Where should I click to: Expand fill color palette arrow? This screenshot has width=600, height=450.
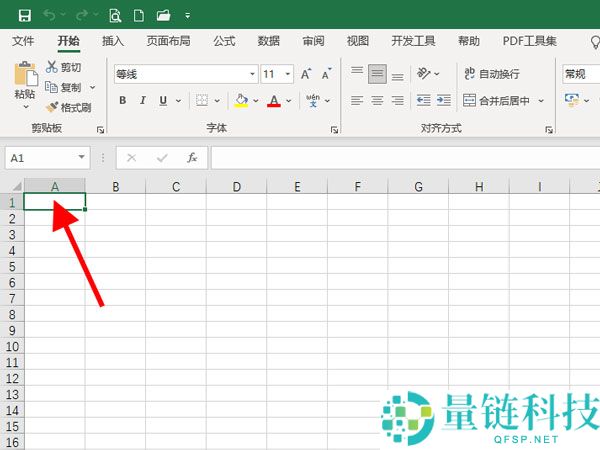[x=256, y=101]
